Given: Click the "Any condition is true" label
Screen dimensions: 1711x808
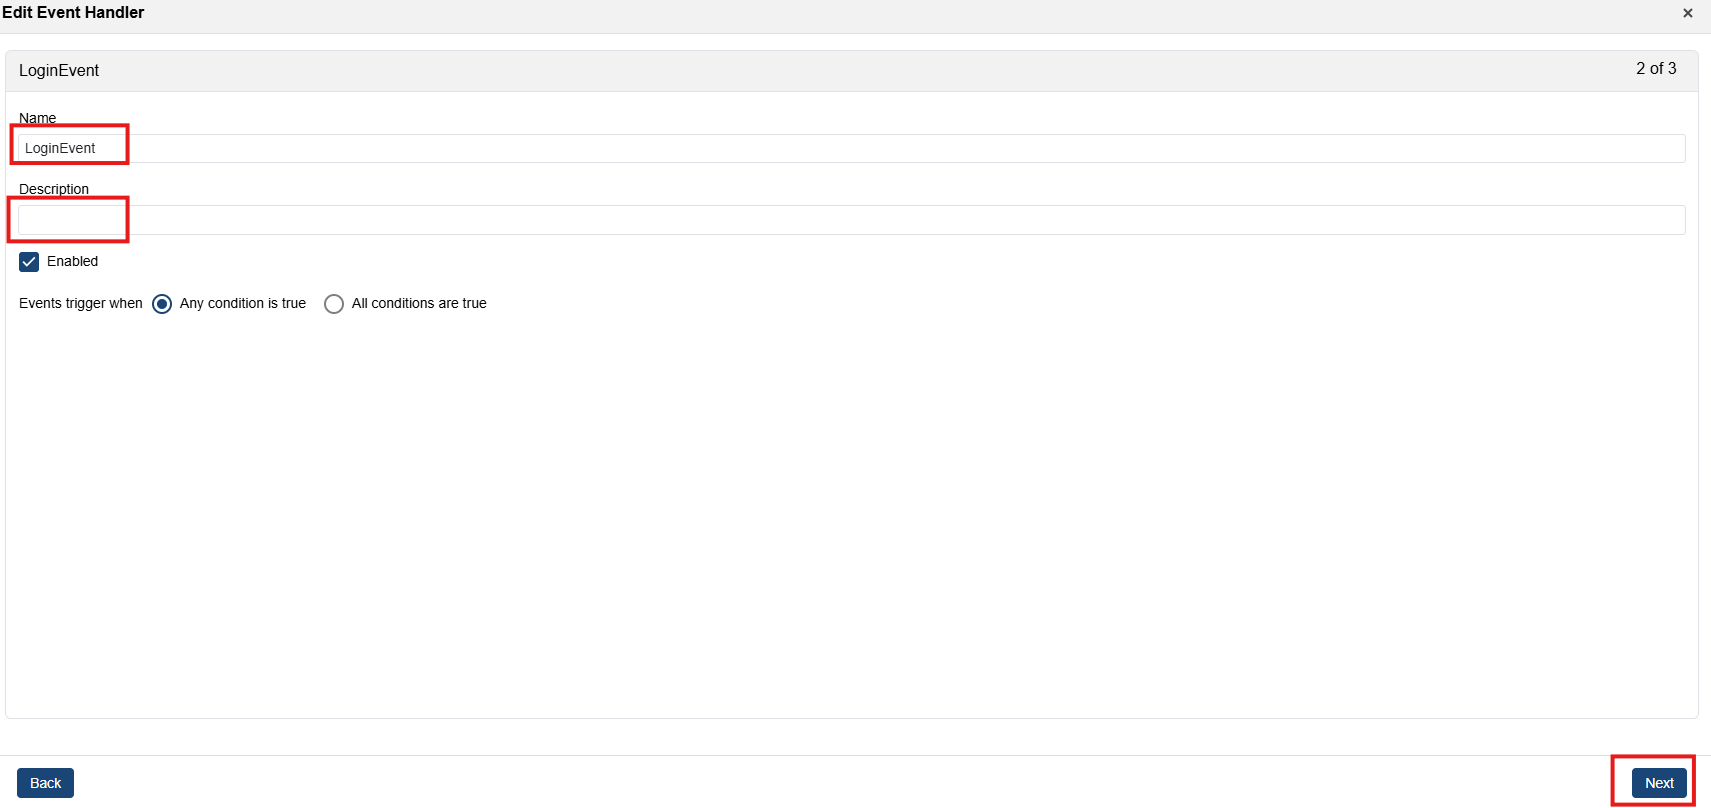Looking at the screenshot, I should click(242, 304).
